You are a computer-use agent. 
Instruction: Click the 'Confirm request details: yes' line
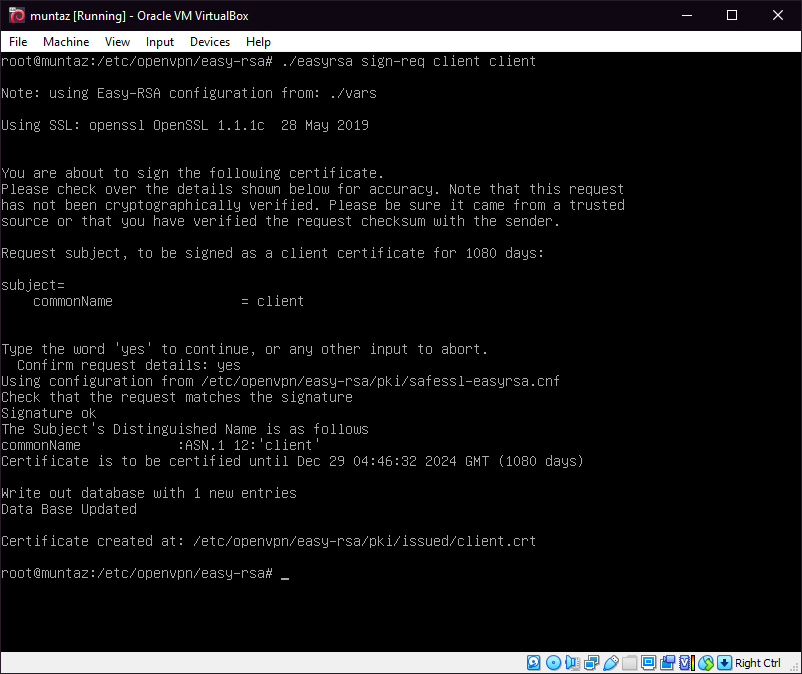pyautogui.click(x=129, y=365)
